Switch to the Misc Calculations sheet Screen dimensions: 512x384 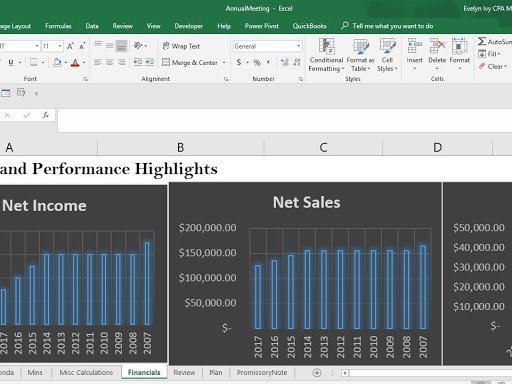[x=86, y=372]
